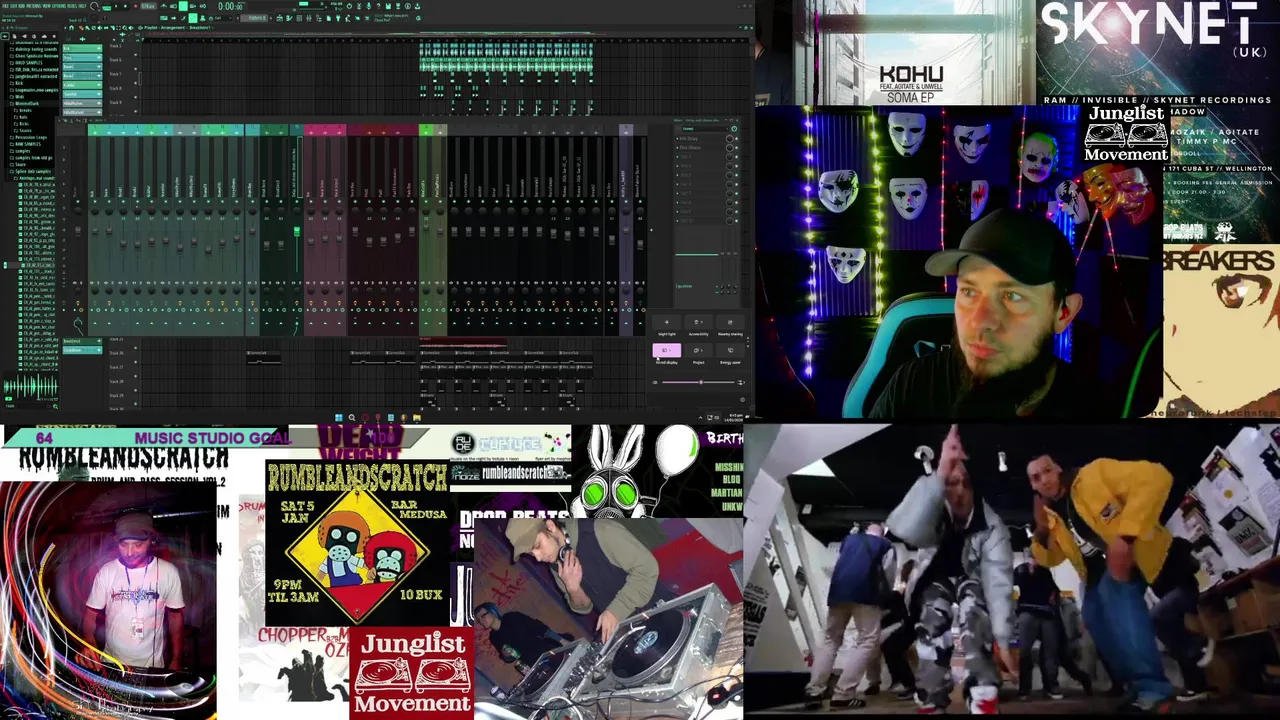This screenshot has height=720, width=1280.
Task: Click the Master mixer track volume fader
Action: coord(77,231)
